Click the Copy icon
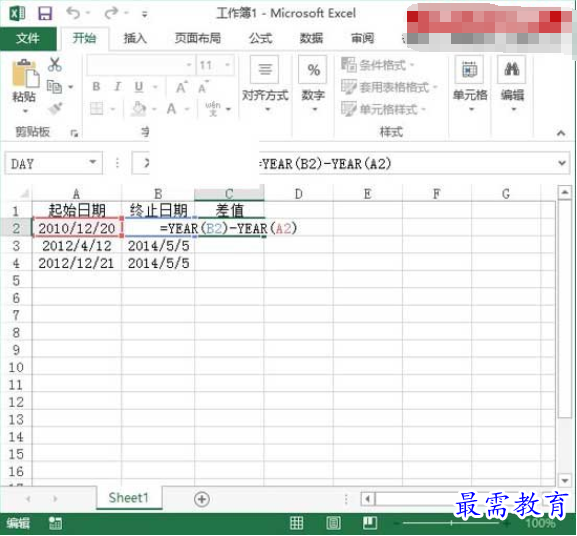The height and width of the screenshot is (536, 577). pos(55,87)
